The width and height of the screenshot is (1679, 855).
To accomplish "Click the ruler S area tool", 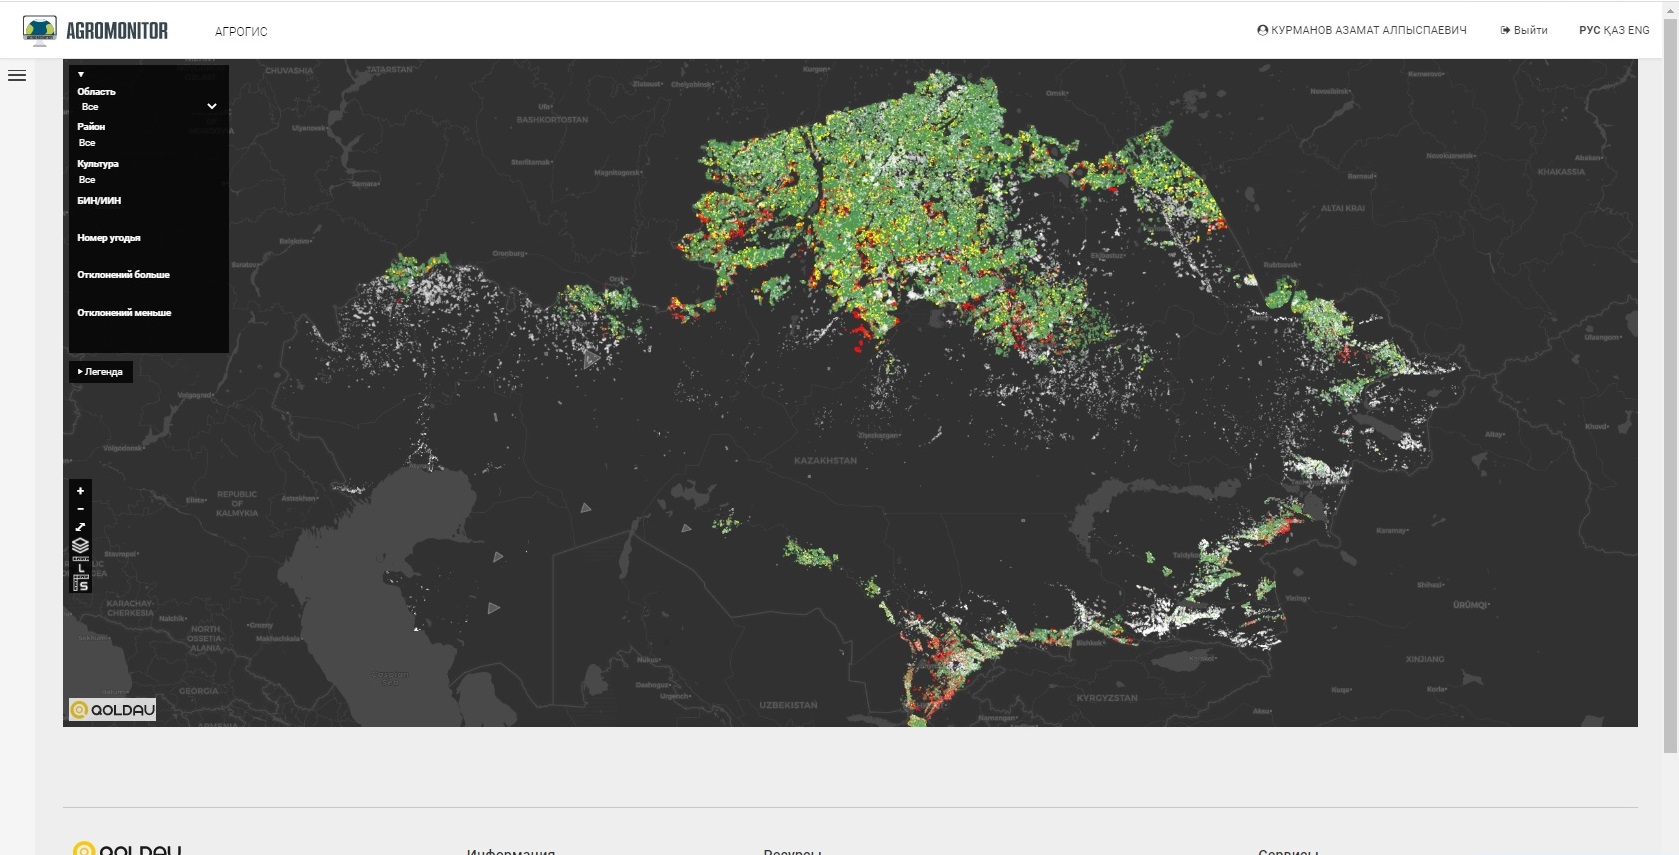I will (81, 584).
